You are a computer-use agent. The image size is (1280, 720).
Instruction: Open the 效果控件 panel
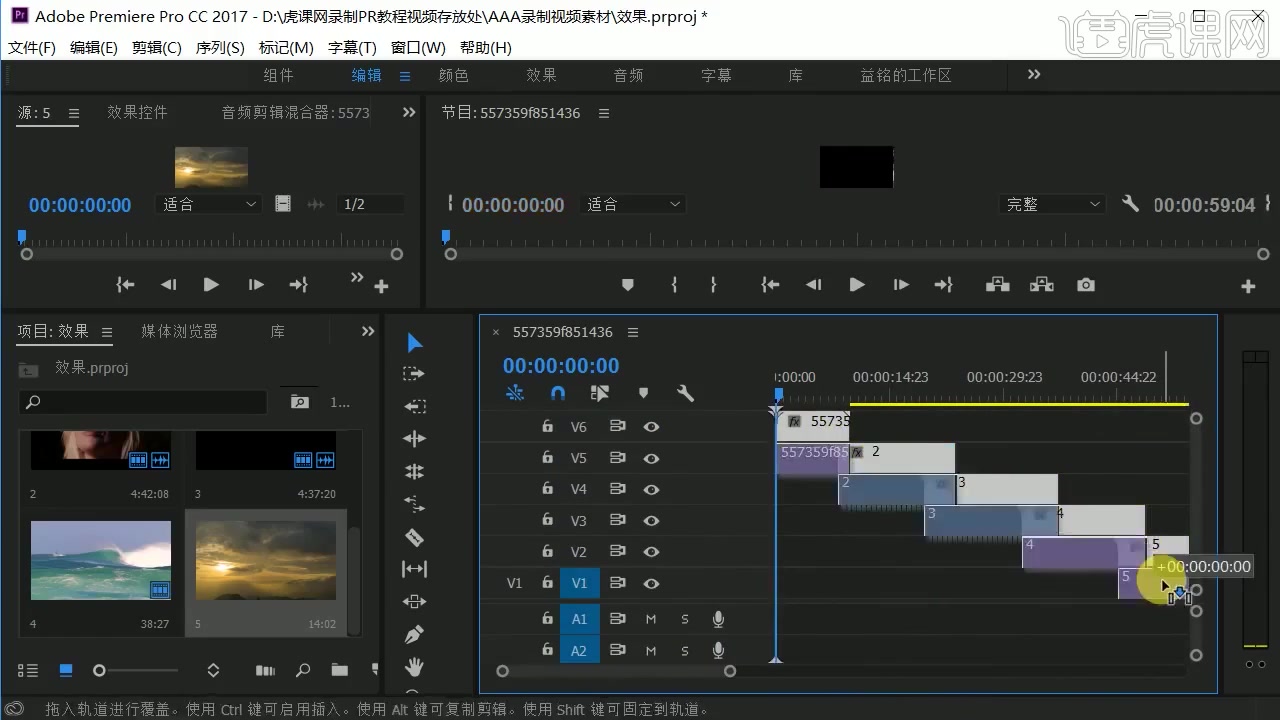tap(137, 112)
